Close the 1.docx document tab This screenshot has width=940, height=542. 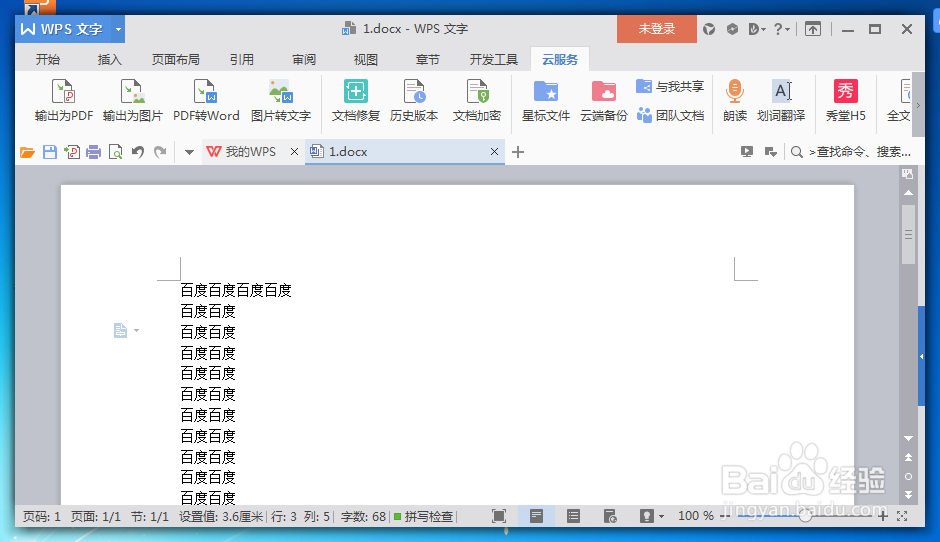click(x=494, y=152)
